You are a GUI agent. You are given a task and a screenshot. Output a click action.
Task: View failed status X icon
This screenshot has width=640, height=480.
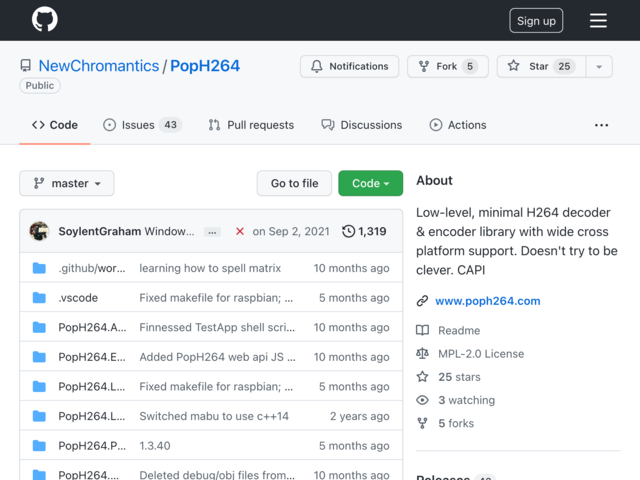[240, 231]
